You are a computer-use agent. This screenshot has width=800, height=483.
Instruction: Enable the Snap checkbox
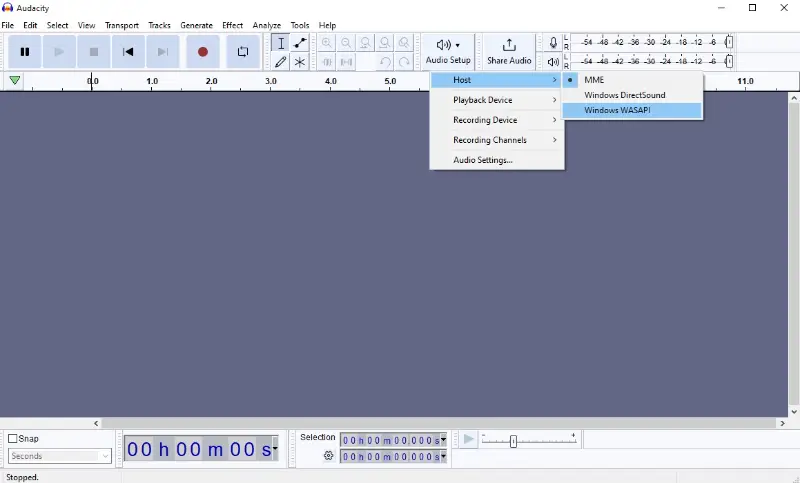coord(13,439)
